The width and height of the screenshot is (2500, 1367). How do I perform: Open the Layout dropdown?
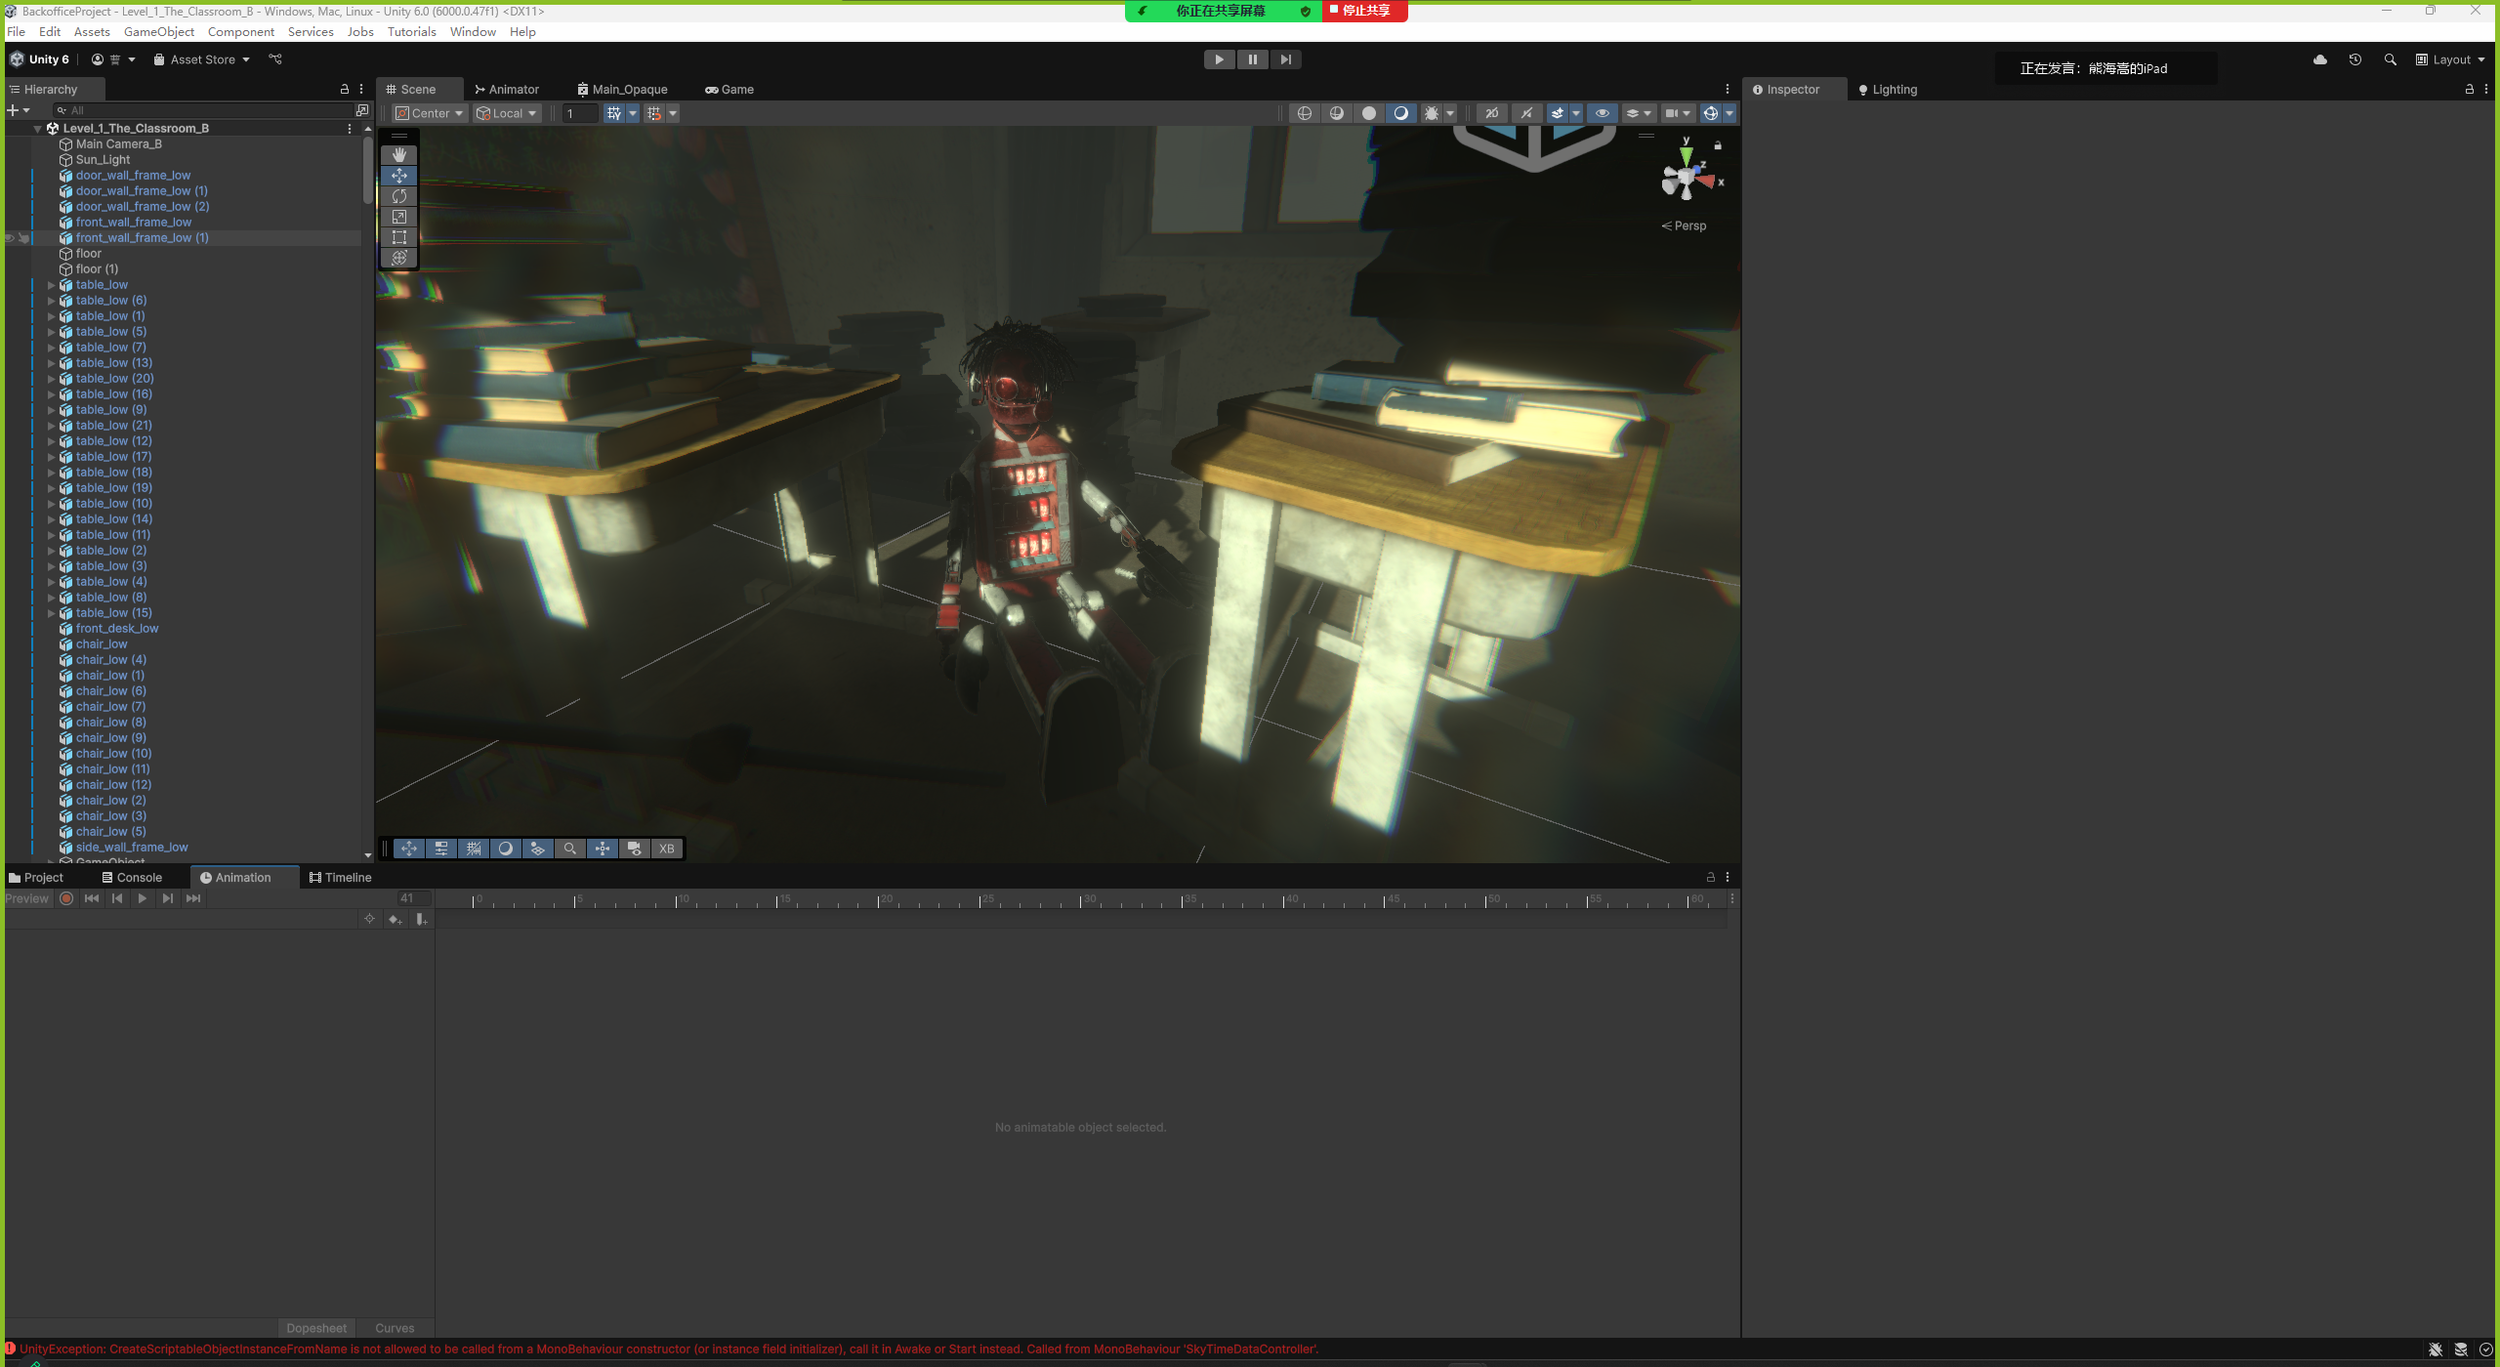point(2450,60)
